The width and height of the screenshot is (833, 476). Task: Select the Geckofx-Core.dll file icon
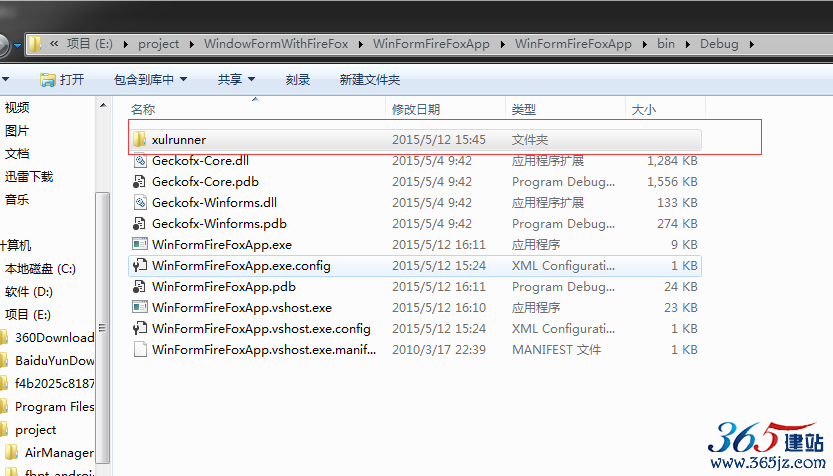pos(140,160)
